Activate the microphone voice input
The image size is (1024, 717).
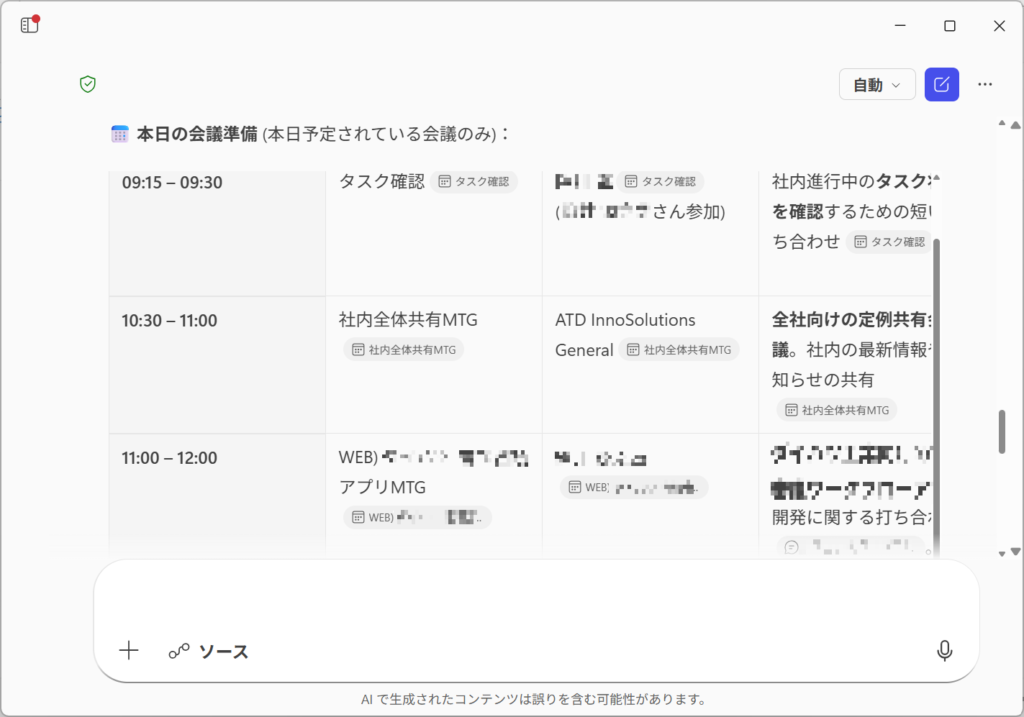944,651
